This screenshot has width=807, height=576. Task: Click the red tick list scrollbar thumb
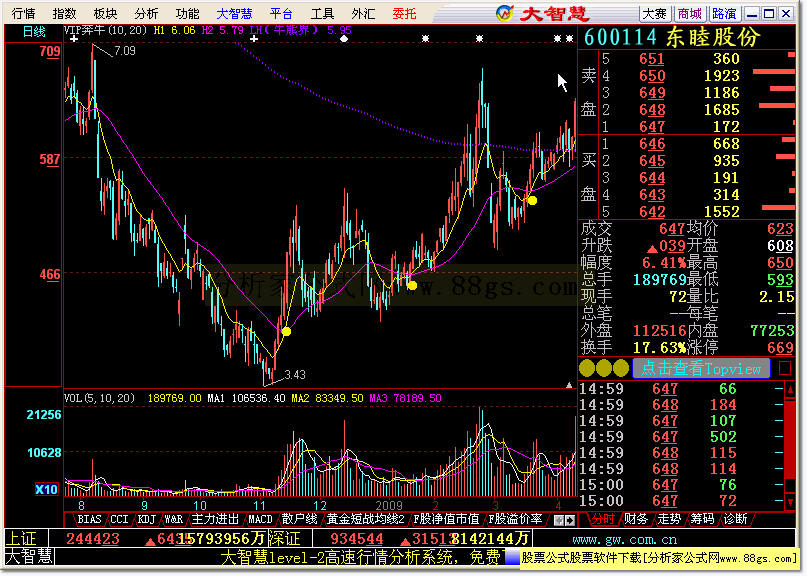[x=790, y=438]
